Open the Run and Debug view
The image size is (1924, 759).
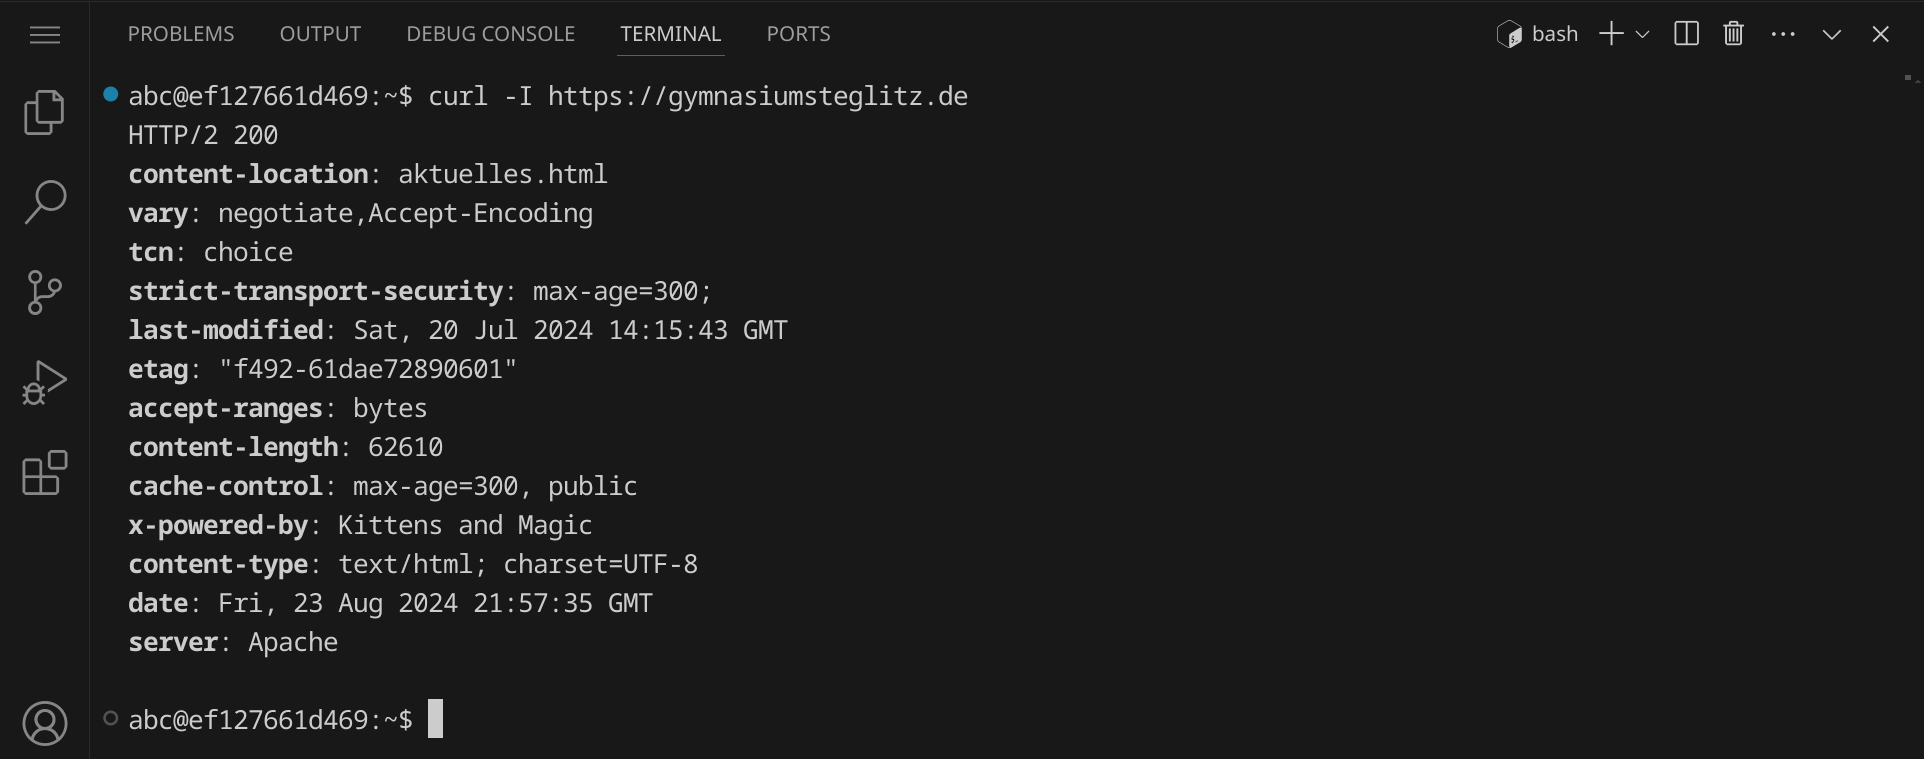[45, 382]
